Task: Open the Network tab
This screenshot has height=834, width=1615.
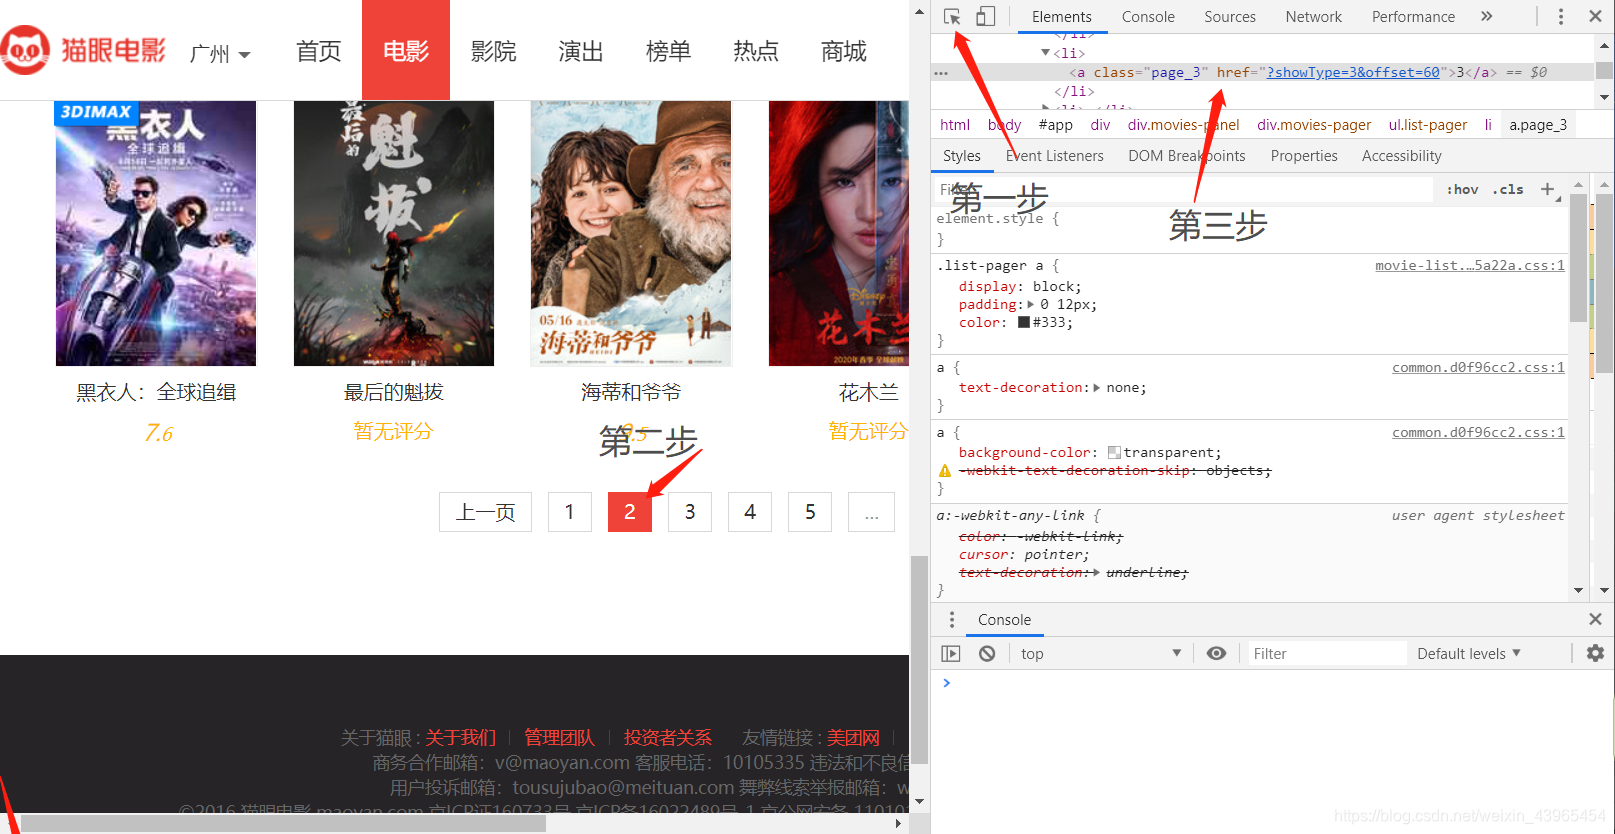Action: click(x=1314, y=16)
